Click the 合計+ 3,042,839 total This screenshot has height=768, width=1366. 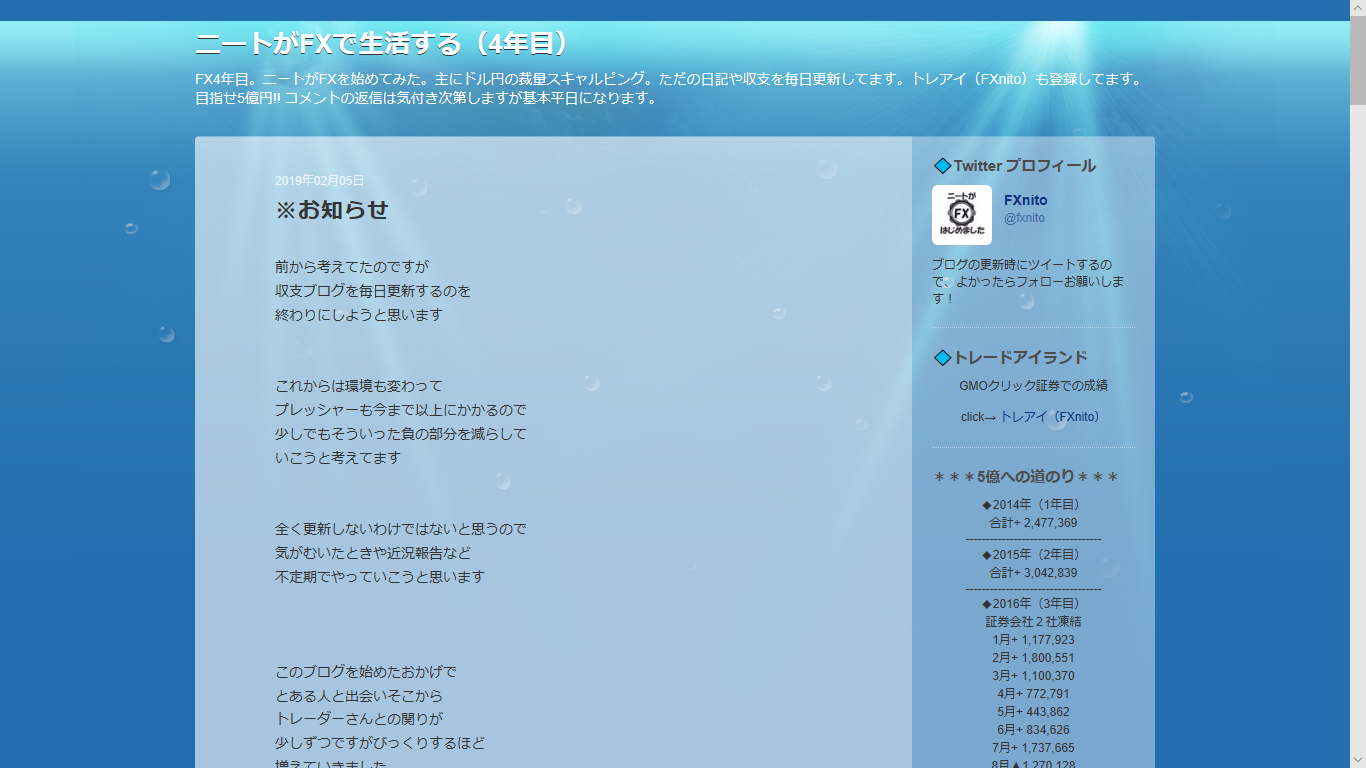point(1033,573)
